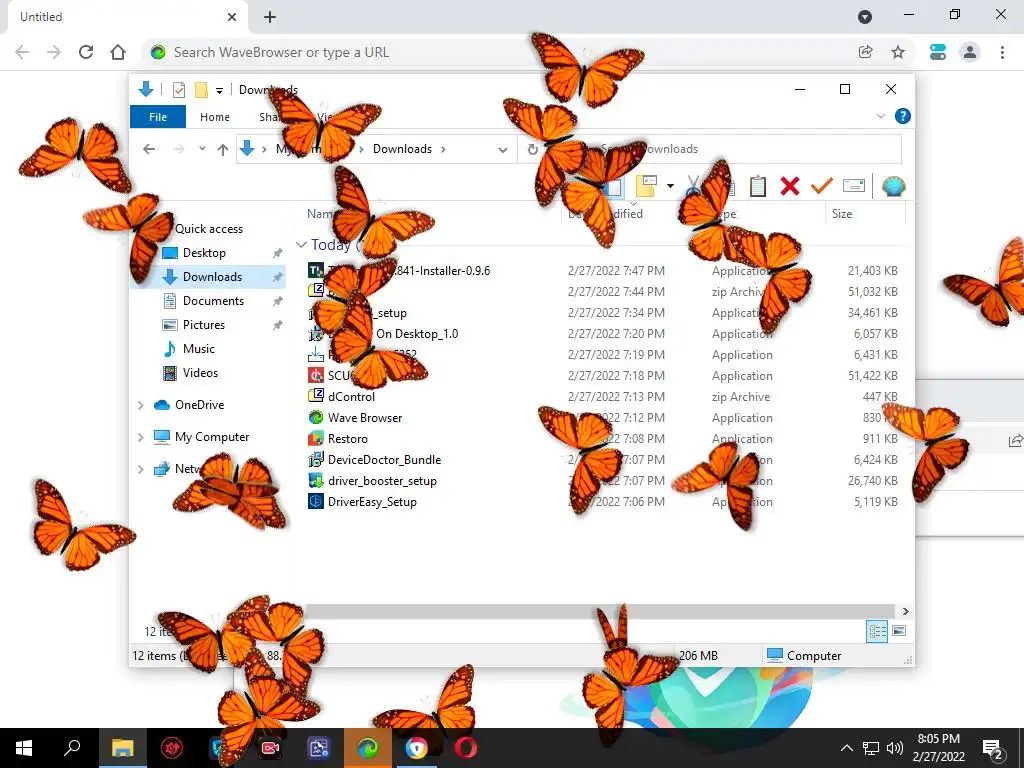This screenshot has width=1024, height=768.
Task: Click the horizontal scrollbar right arrow
Action: (x=905, y=611)
